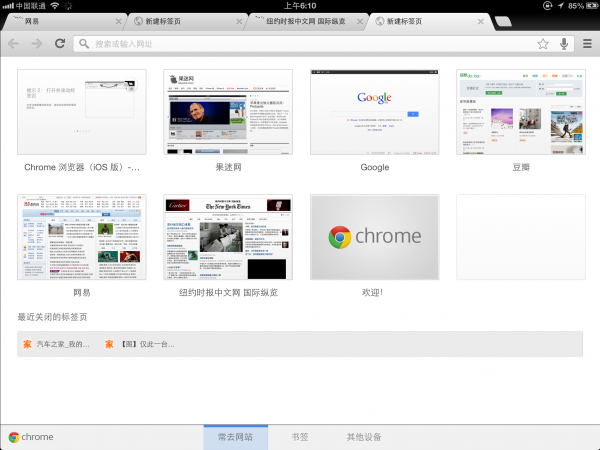Tap the 搜索或输入网址 address field
Screen dimensions: 600x450
pyautogui.click(x=323, y=44)
